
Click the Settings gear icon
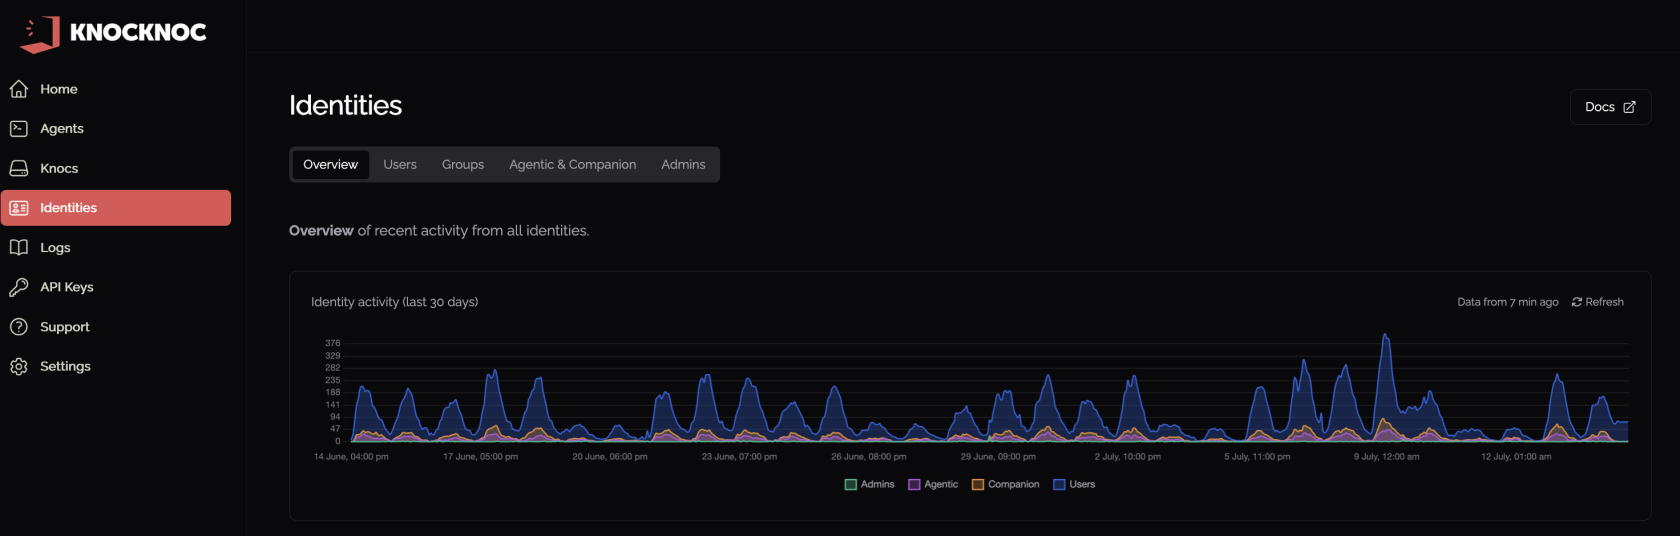tap(19, 366)
